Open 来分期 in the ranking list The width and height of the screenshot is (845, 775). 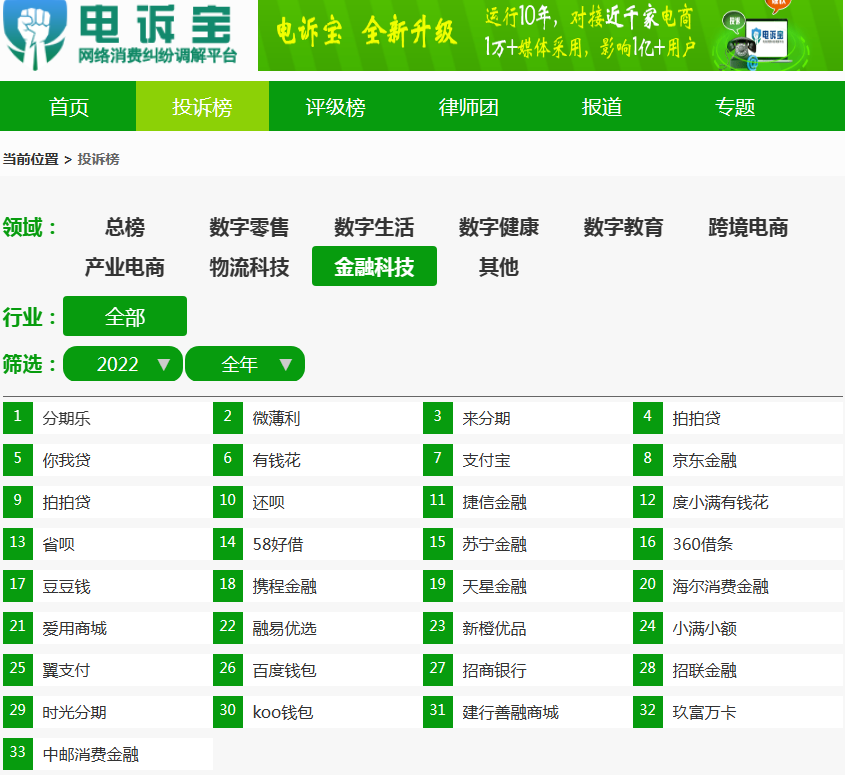tap(528, 418)
